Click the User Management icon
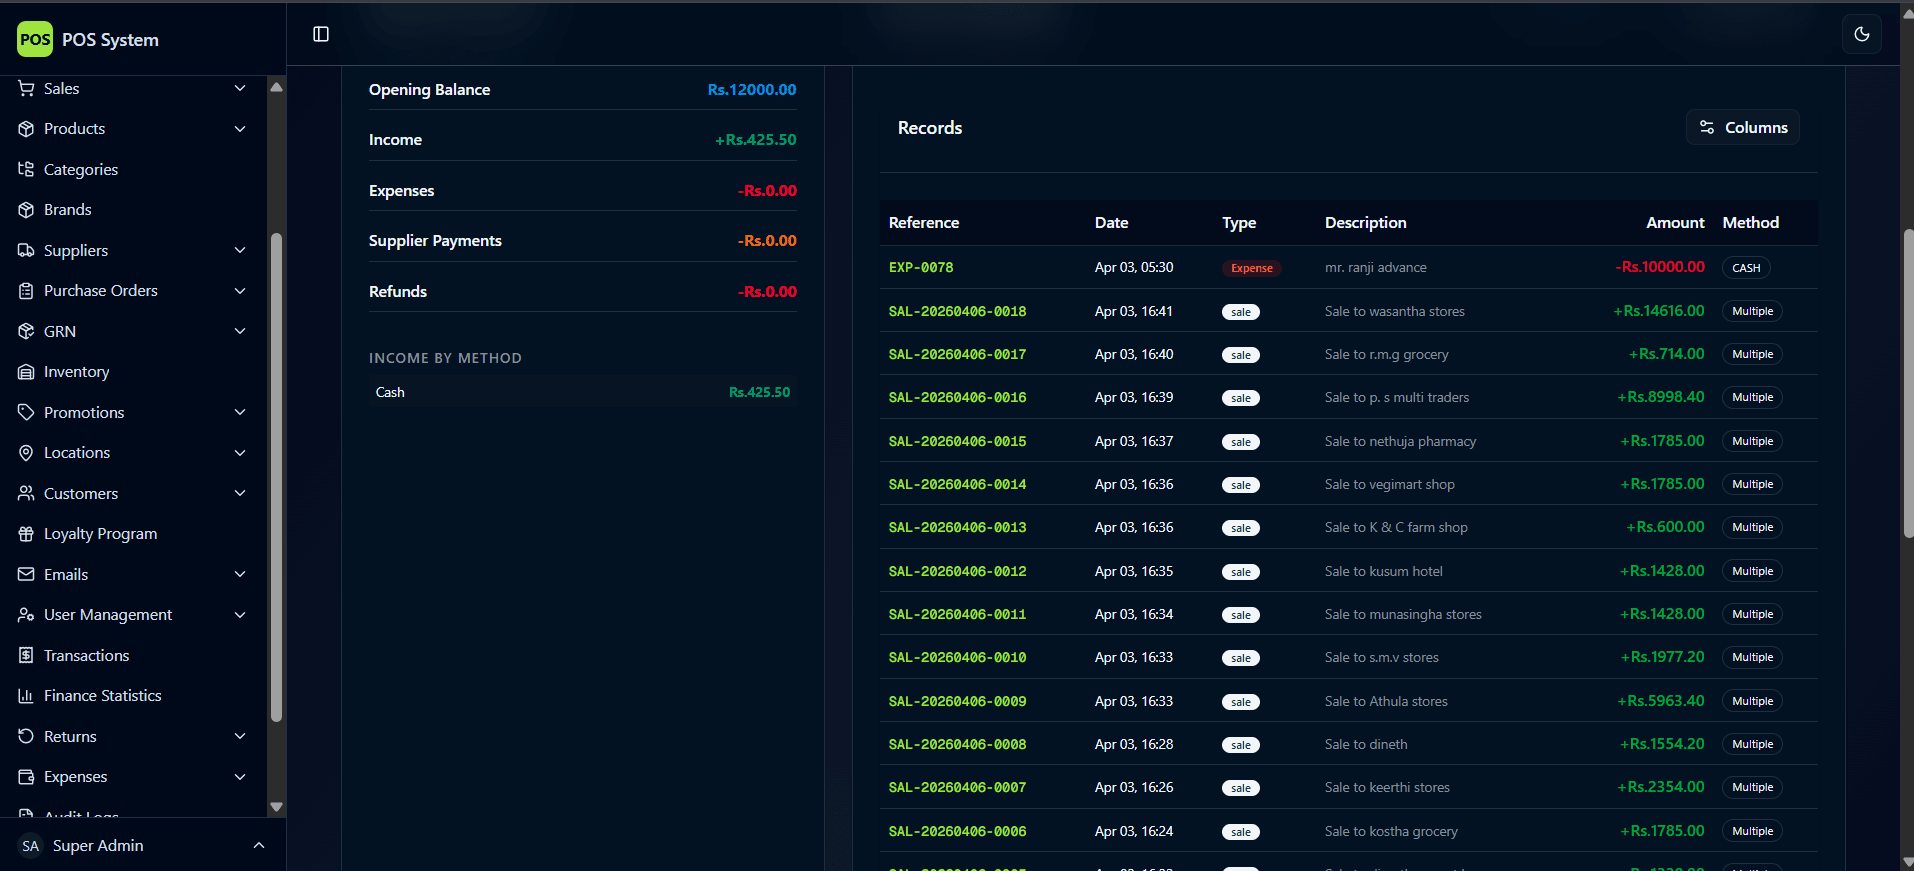The image size is (1914, 871). 26,615
